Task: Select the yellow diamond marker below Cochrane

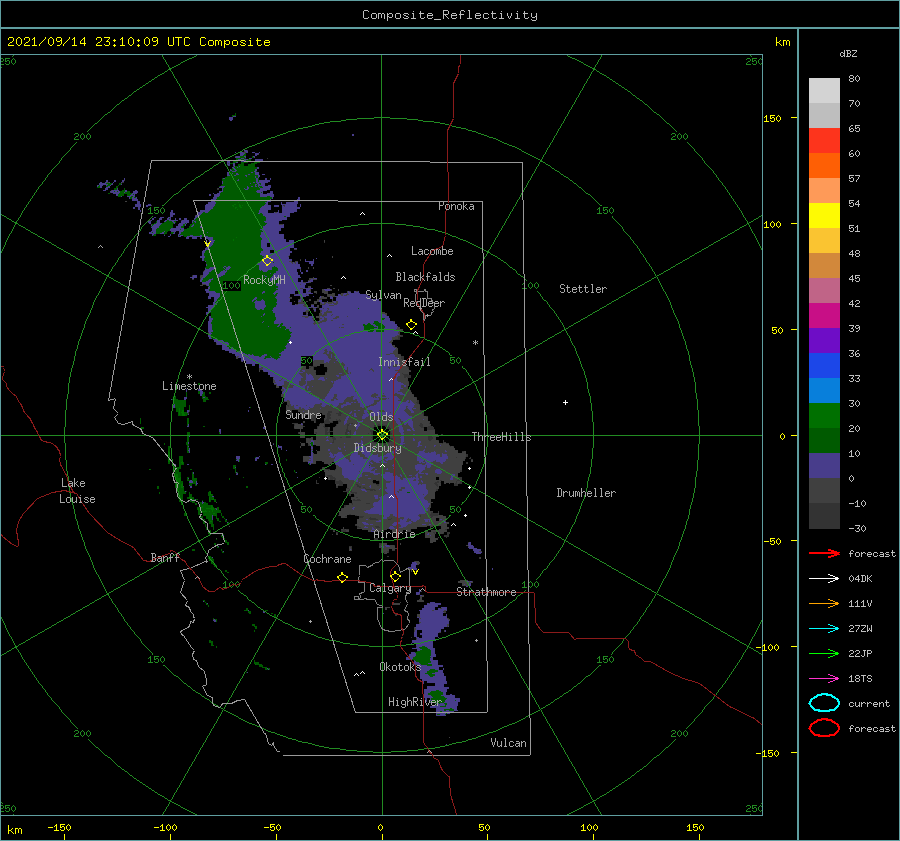Action: pyautogui.click(x=343, y=578)
